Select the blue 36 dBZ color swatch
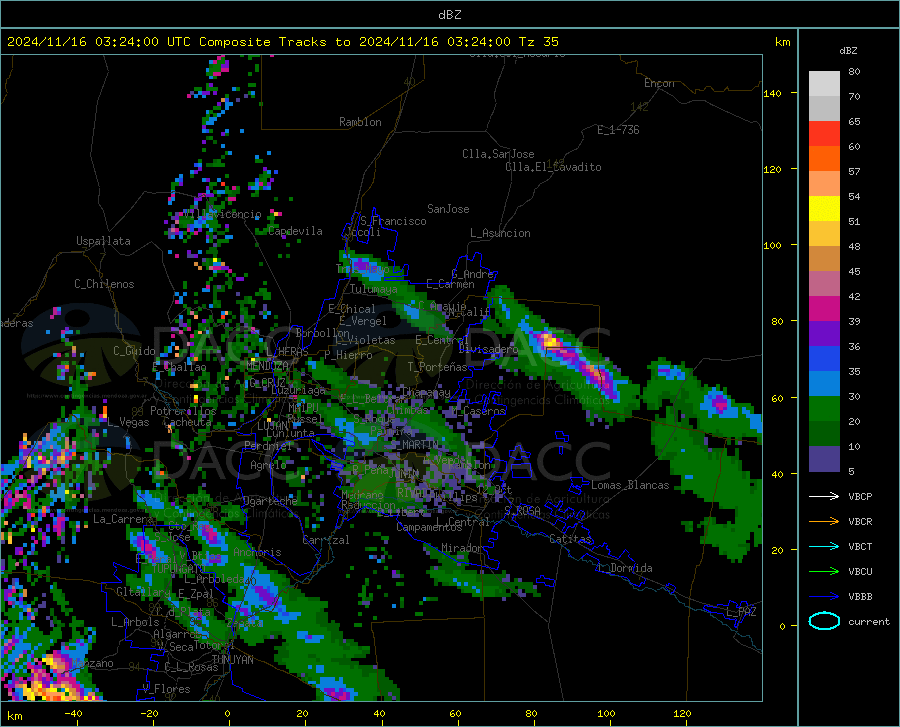 point(824,359)
